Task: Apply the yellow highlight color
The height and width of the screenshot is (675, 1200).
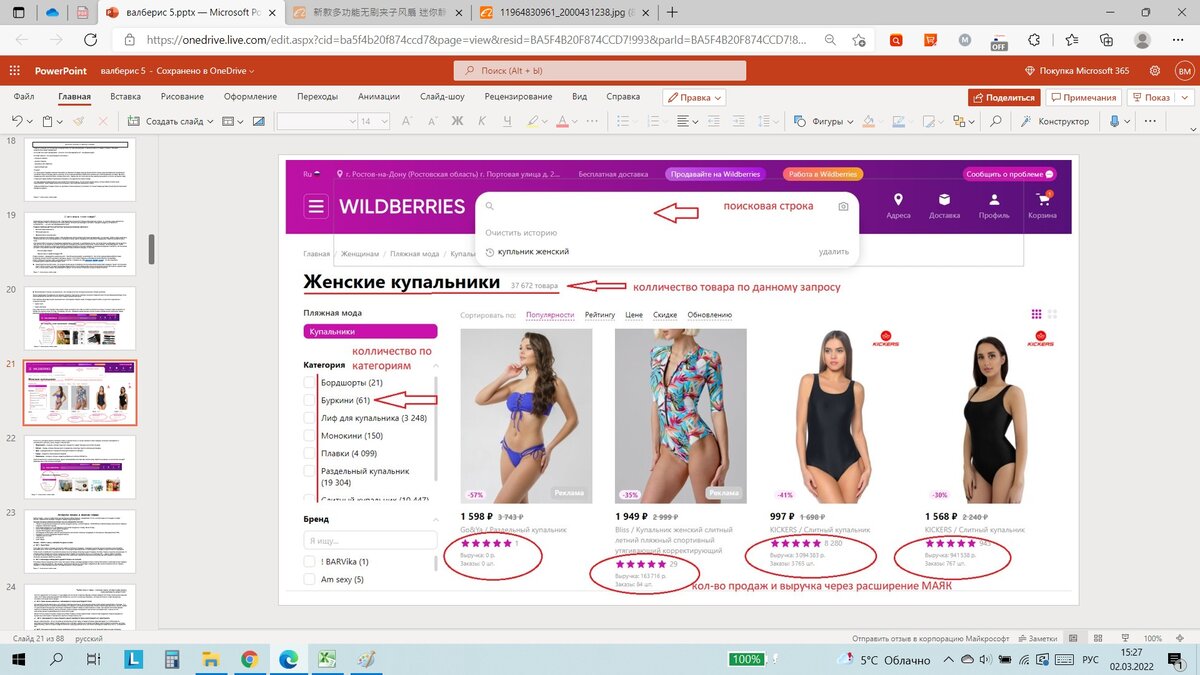Action: [x=533, y=121]
